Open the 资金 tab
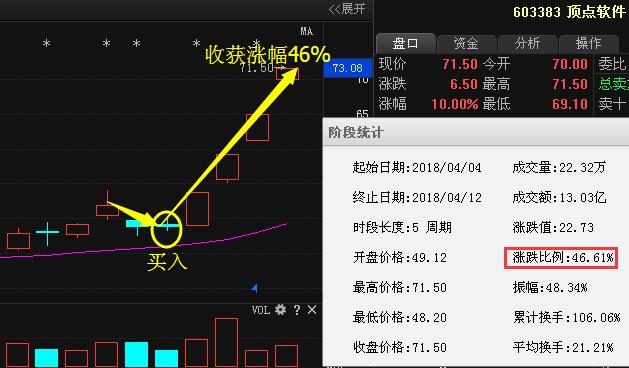629x368 pixels. click(466, 43)
